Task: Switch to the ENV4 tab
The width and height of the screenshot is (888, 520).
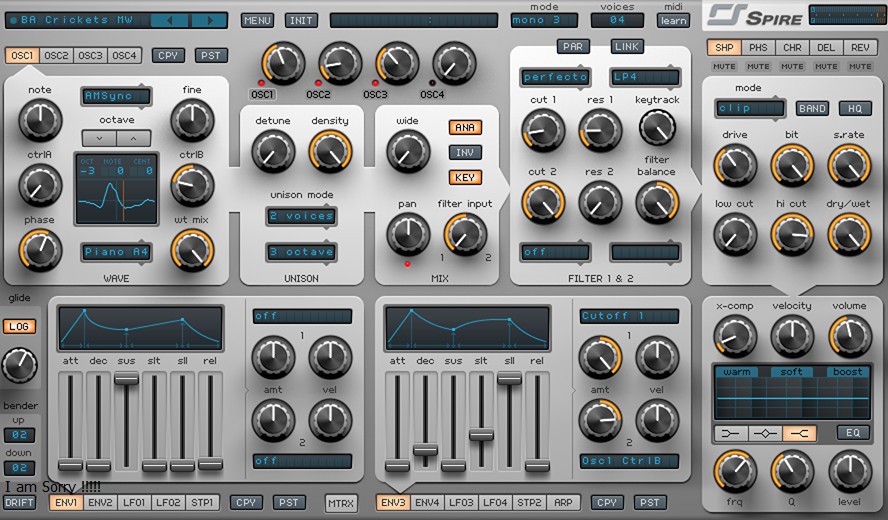Action: click(x=427, y=502)
